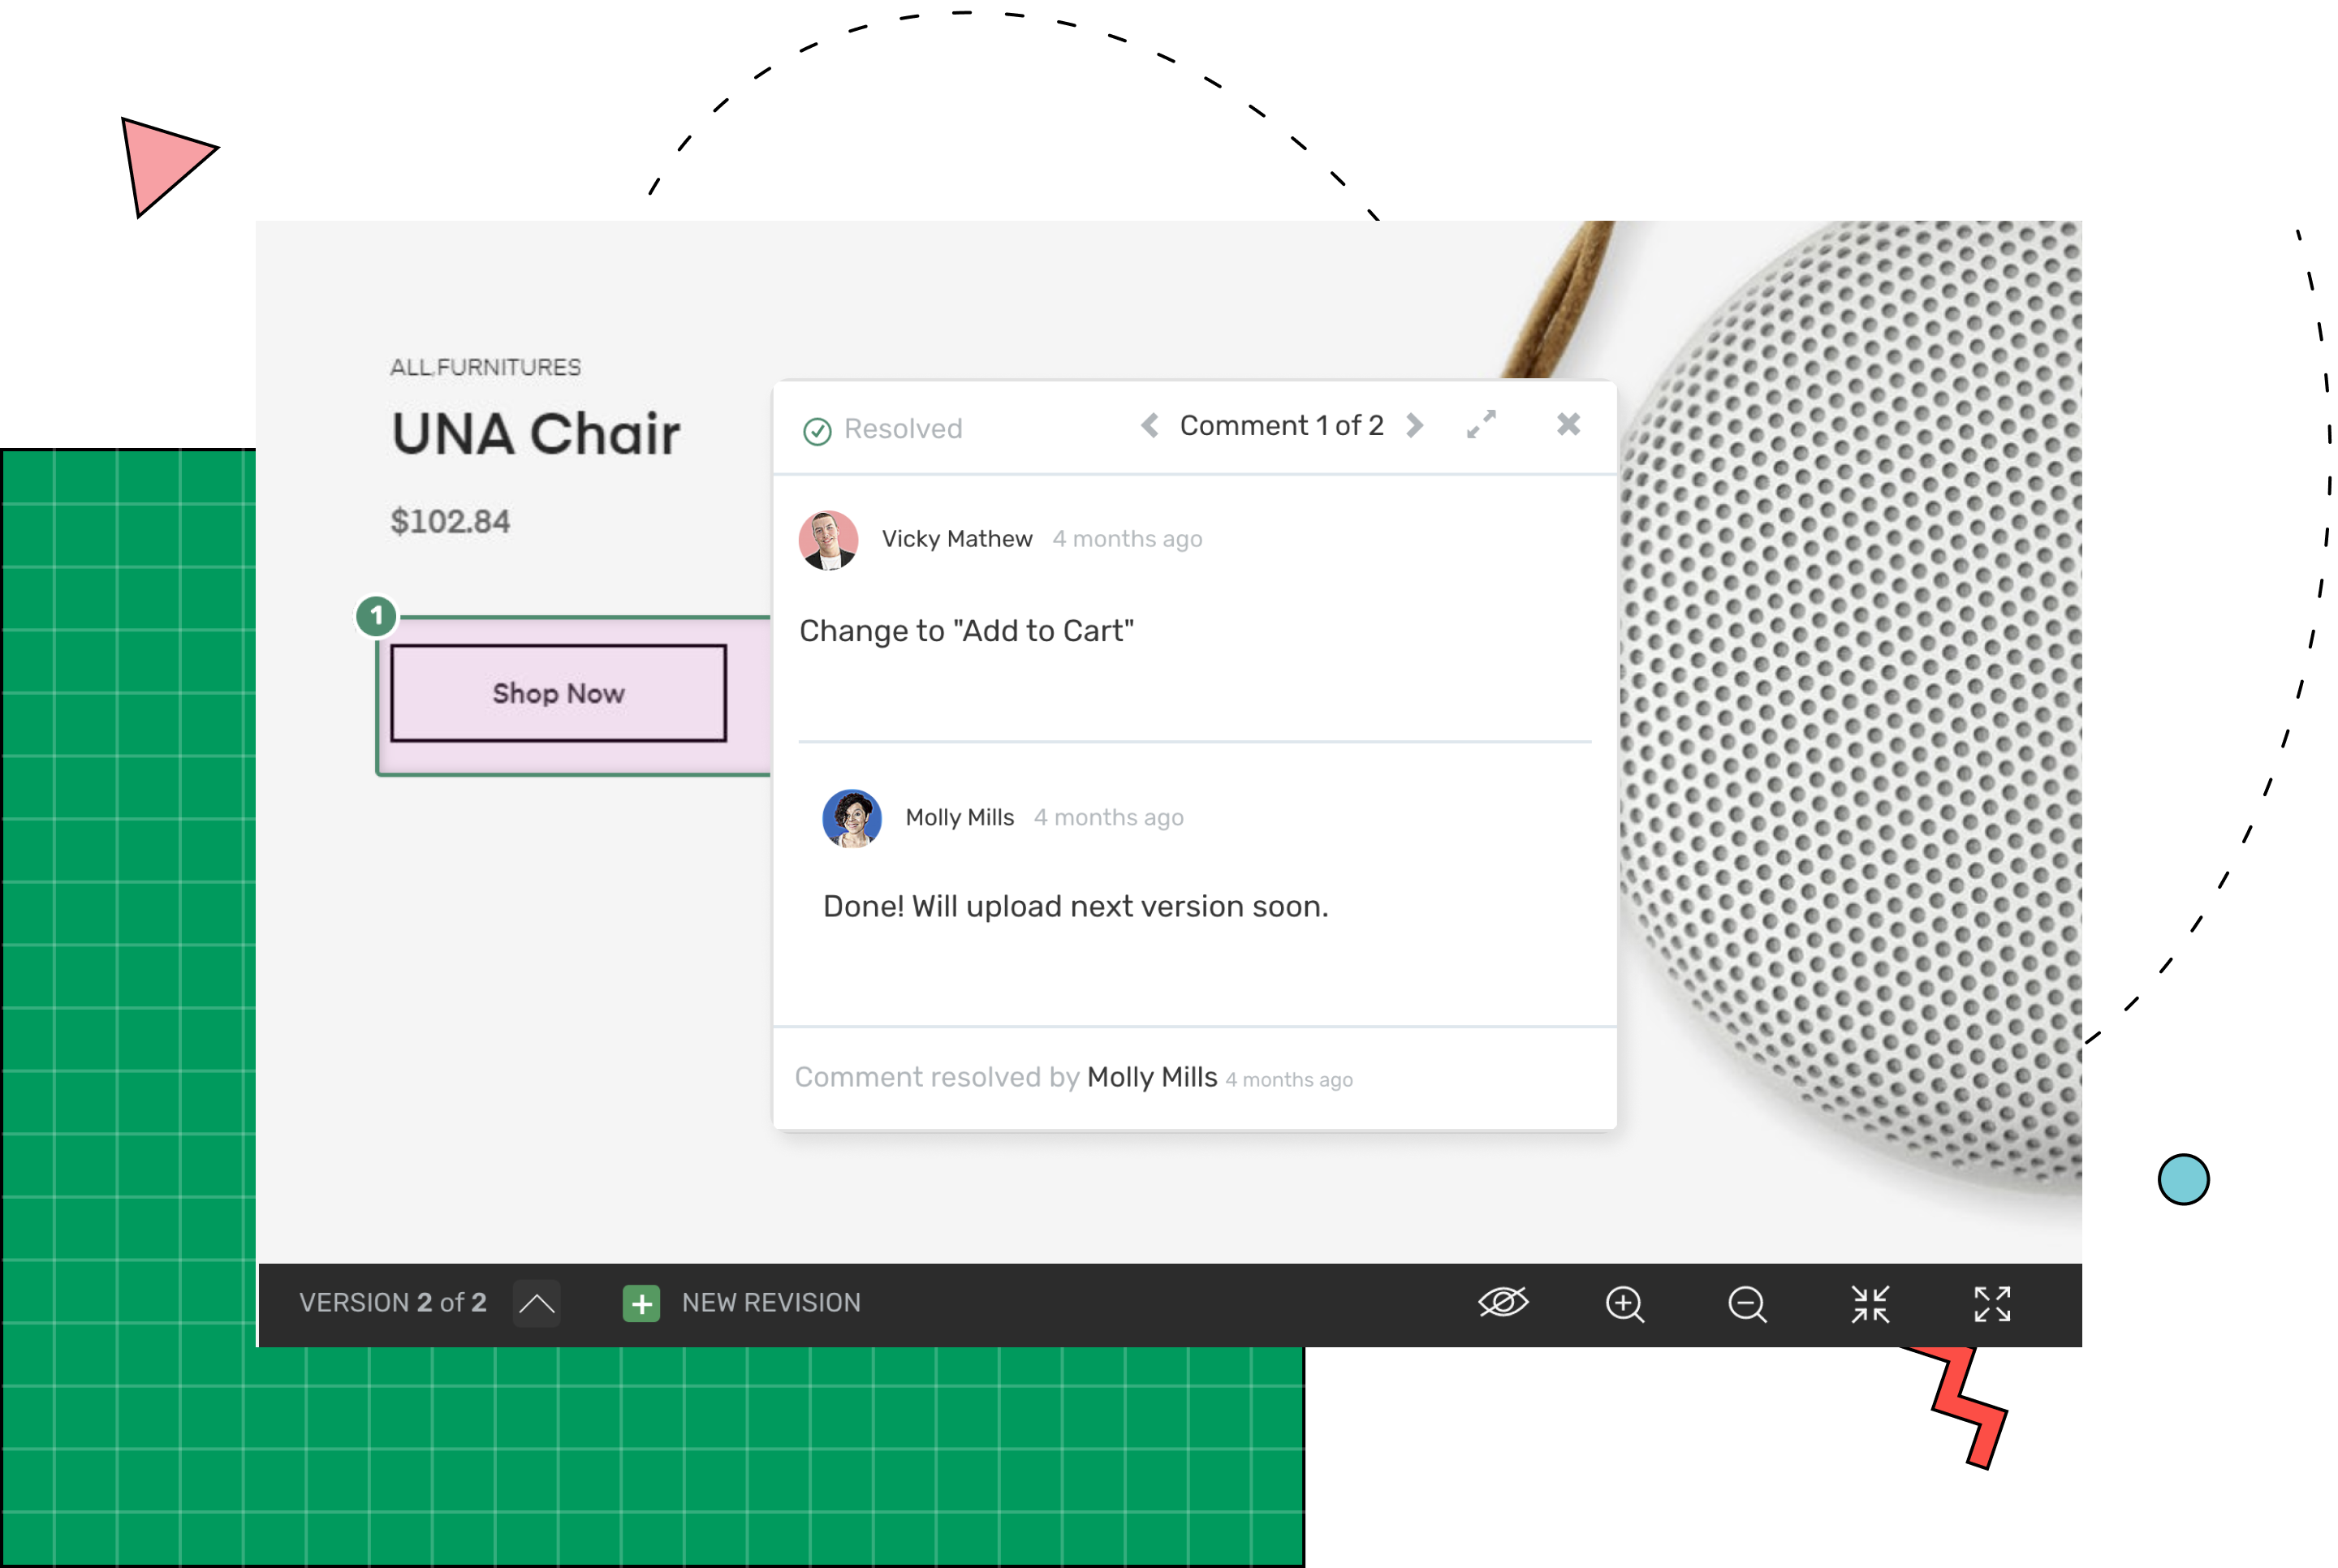Click the zoom out magnifier icon
The height and width of the screenshot is (1568, 2338).
(1747, 1304)
